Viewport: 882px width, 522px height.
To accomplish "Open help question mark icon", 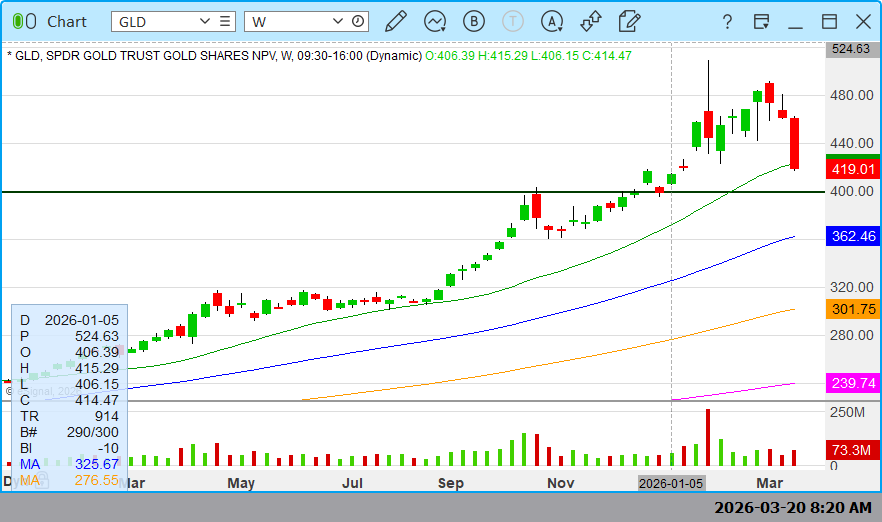I will point(727,21).
